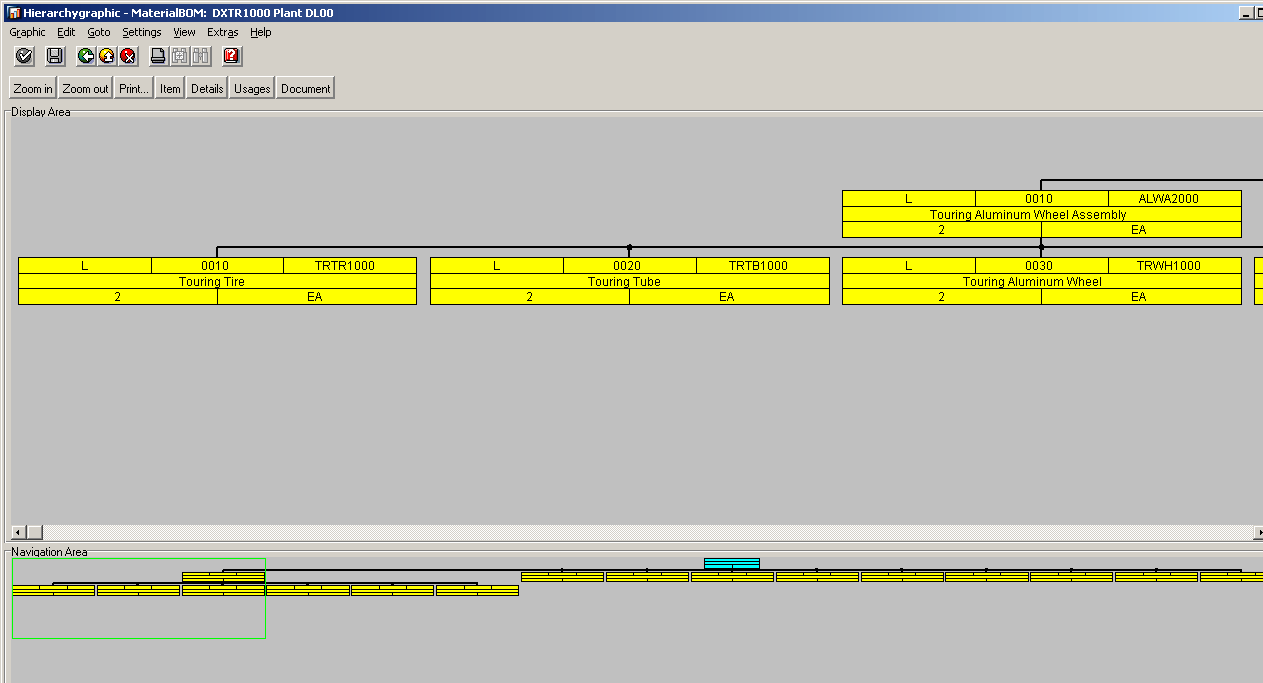Click the display area scroll left arrow
1263x683 pixels.
pyautogui.click(x=17, y=532)
